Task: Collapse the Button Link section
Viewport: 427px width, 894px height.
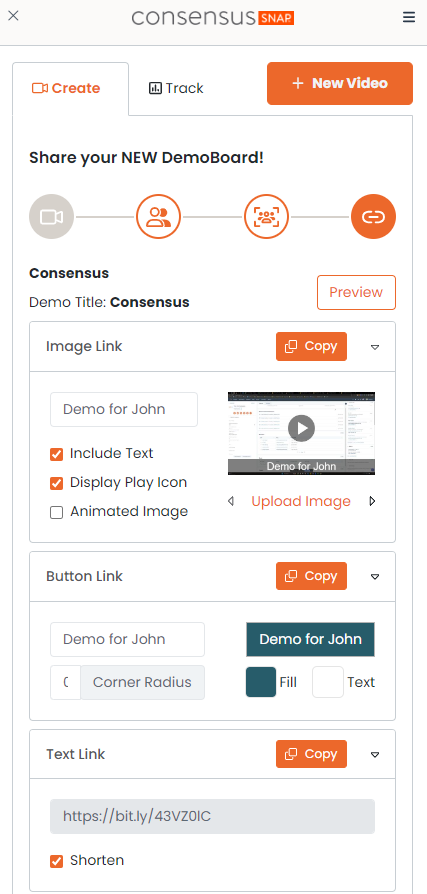Action: [375, 577]
